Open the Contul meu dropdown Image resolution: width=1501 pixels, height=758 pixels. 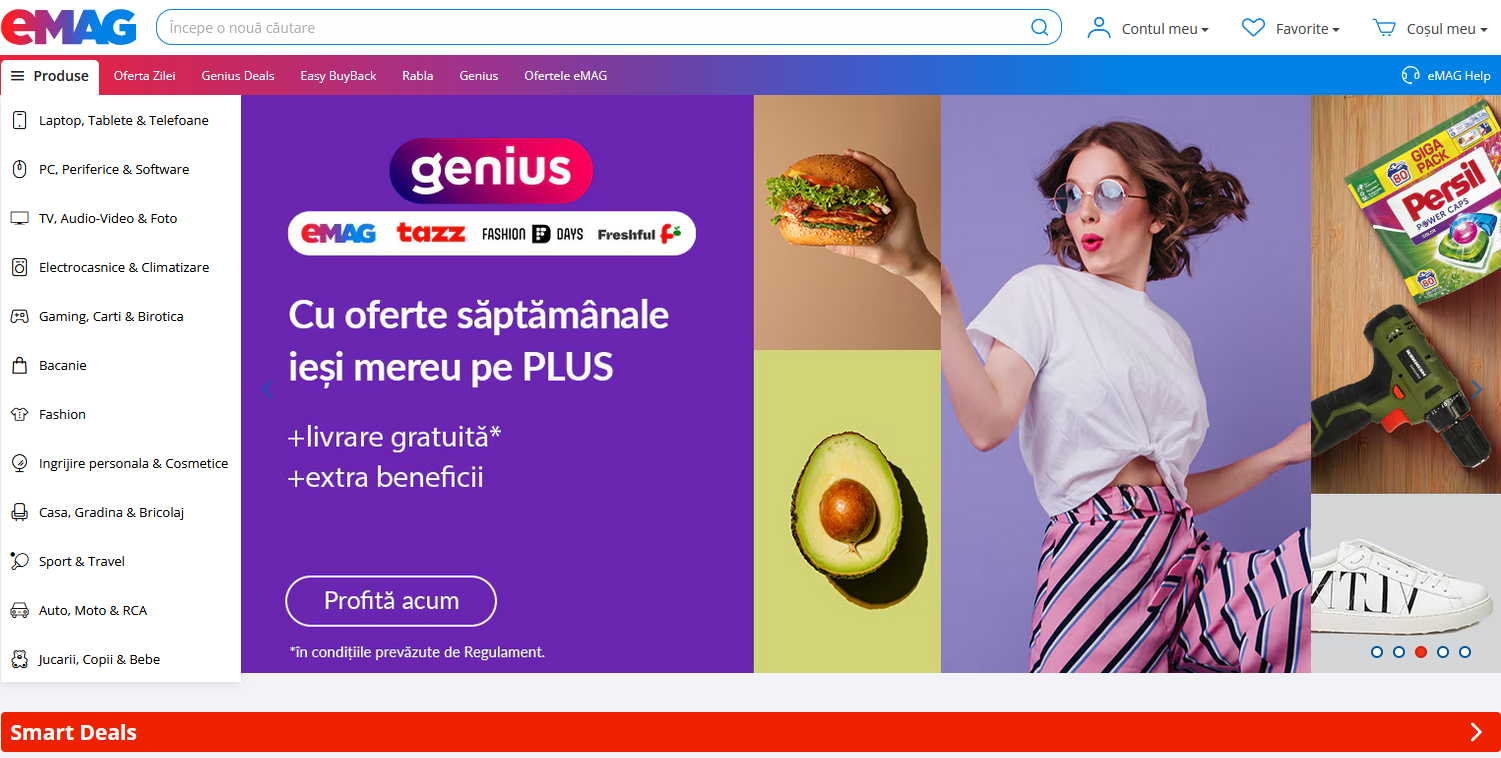[1148, 28]
